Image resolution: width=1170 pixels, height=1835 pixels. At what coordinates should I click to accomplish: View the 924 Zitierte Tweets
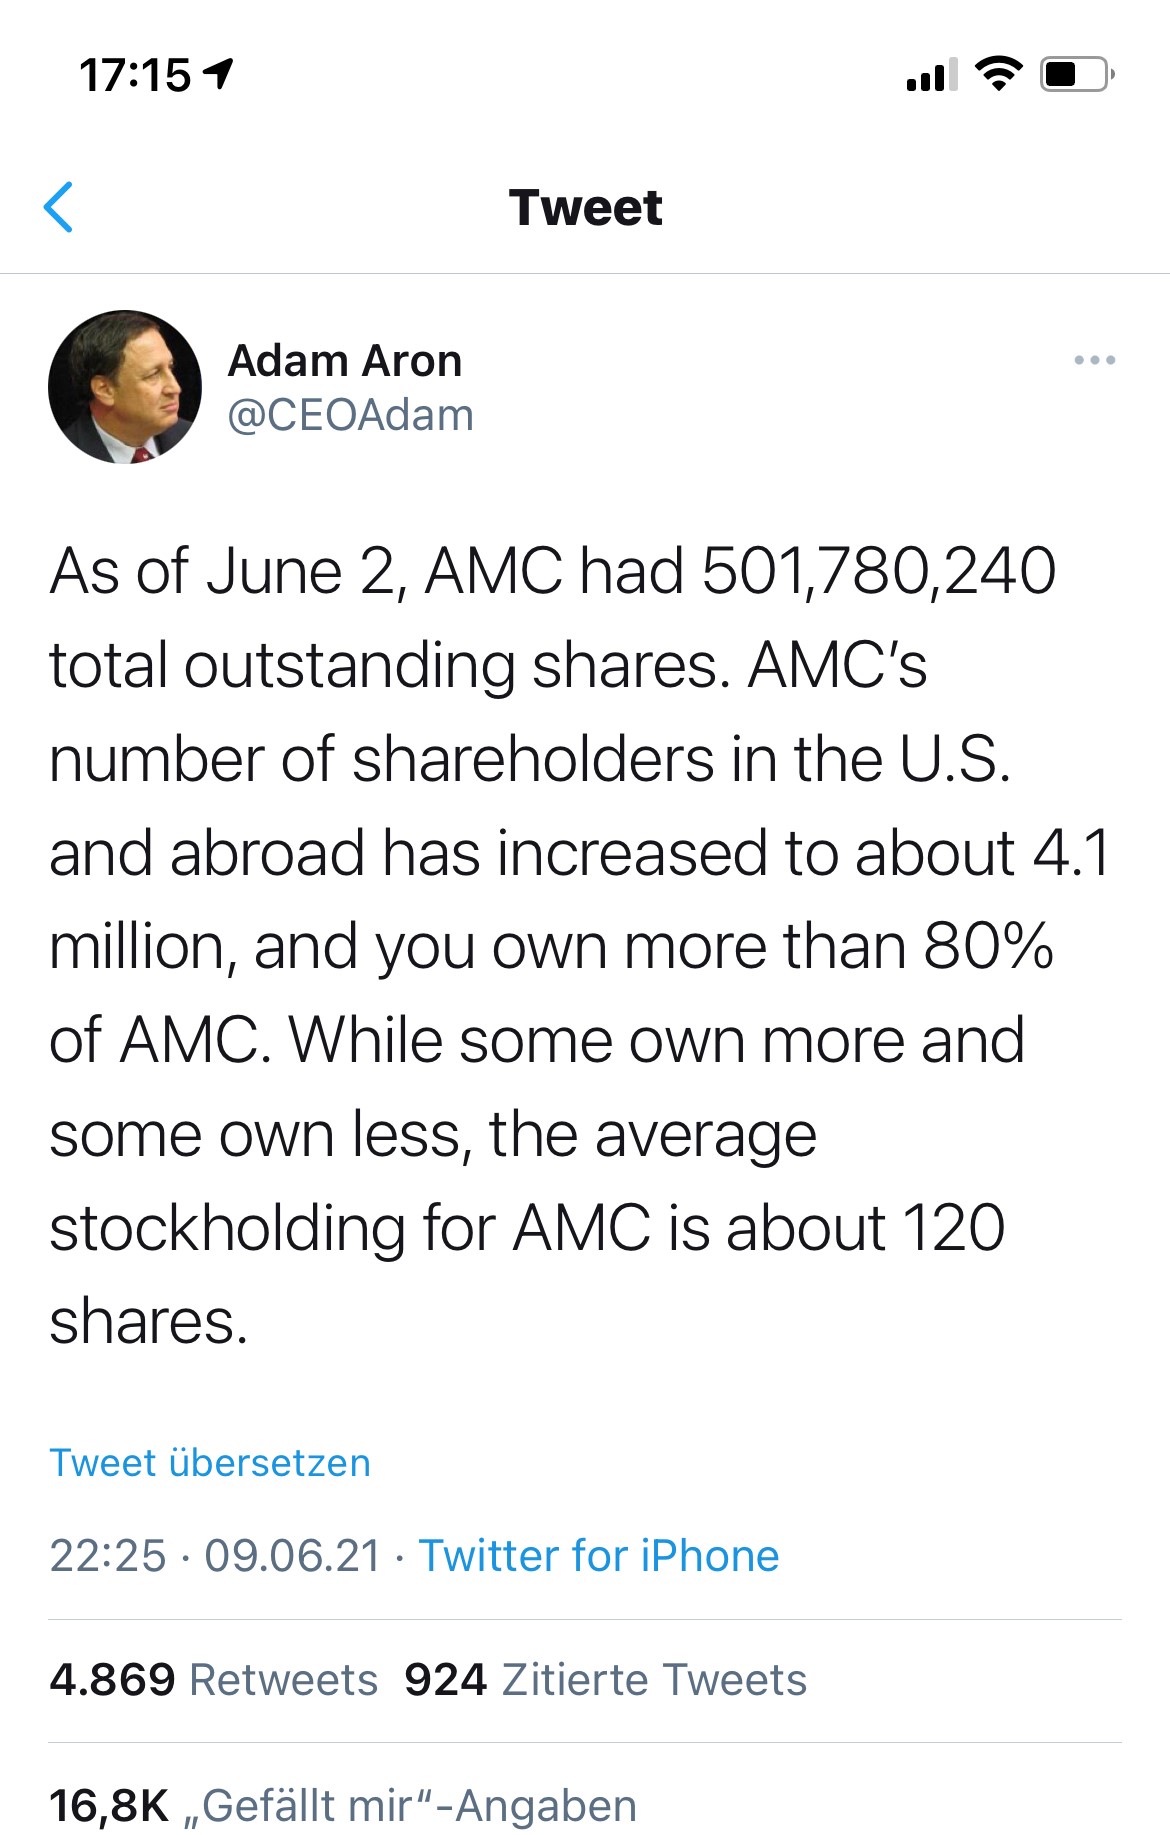pos(602,1679)
